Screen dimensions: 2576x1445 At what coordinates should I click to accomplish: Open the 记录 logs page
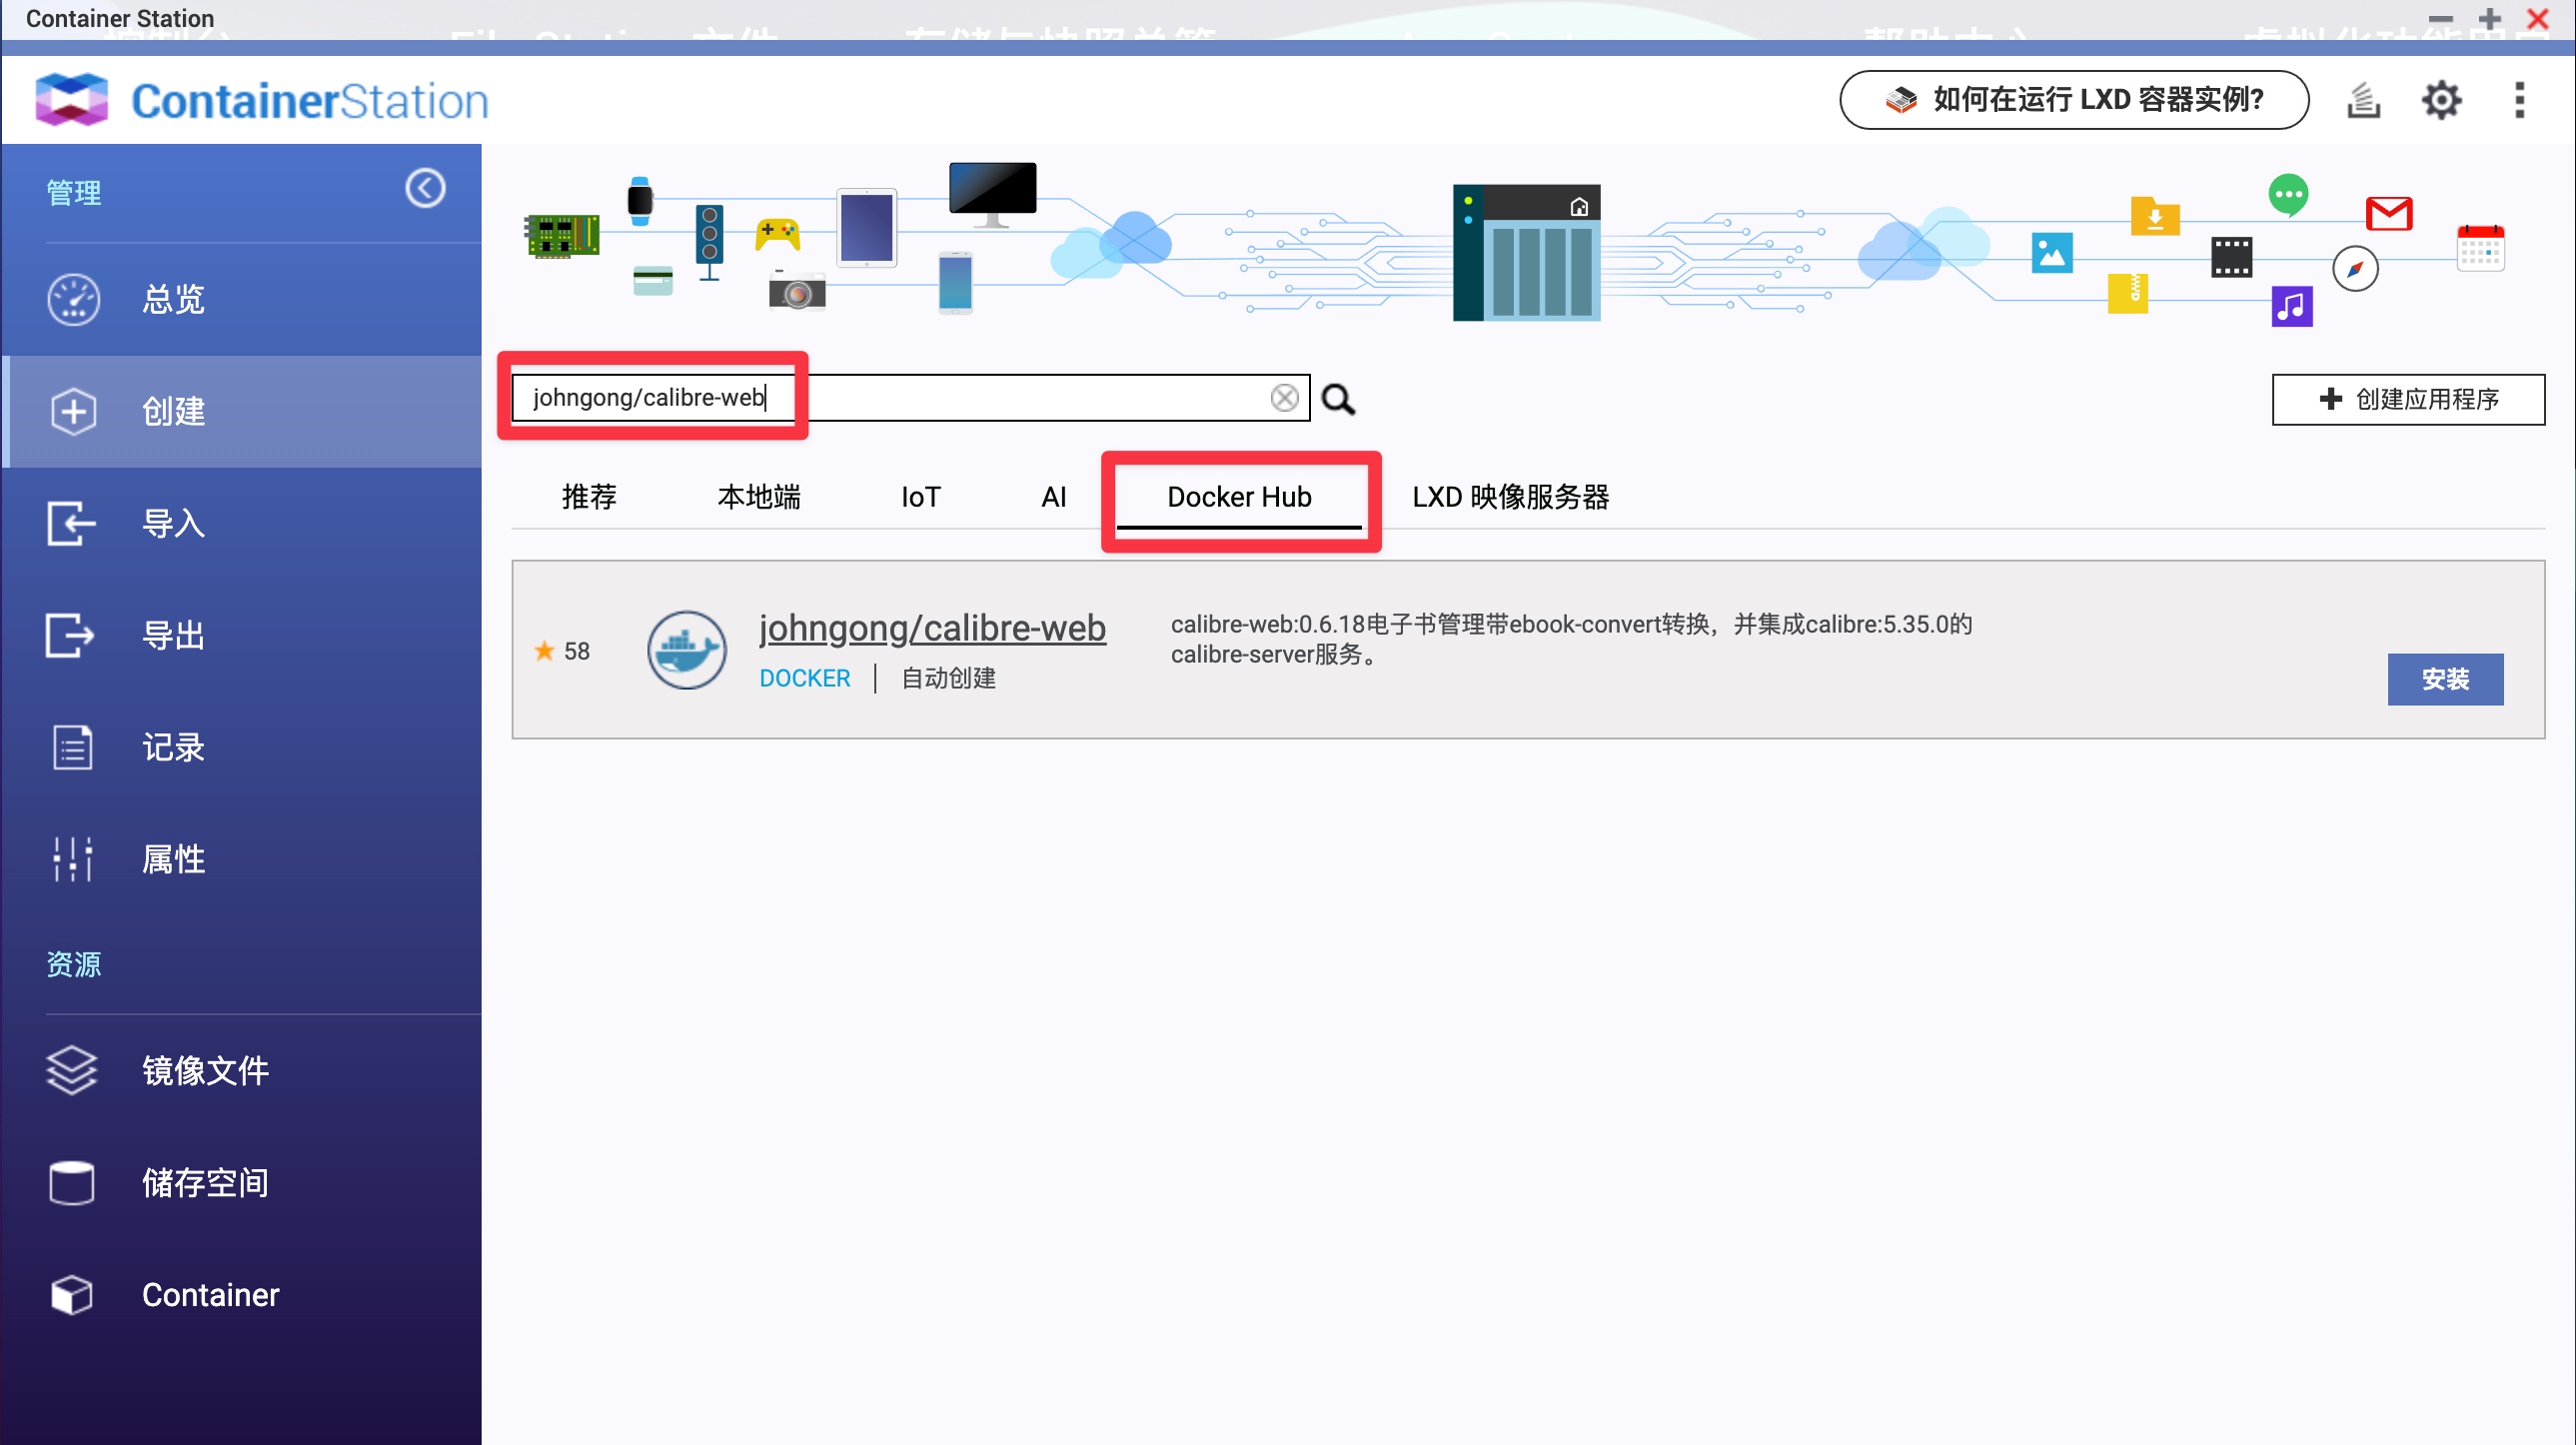tap(241, 747)
